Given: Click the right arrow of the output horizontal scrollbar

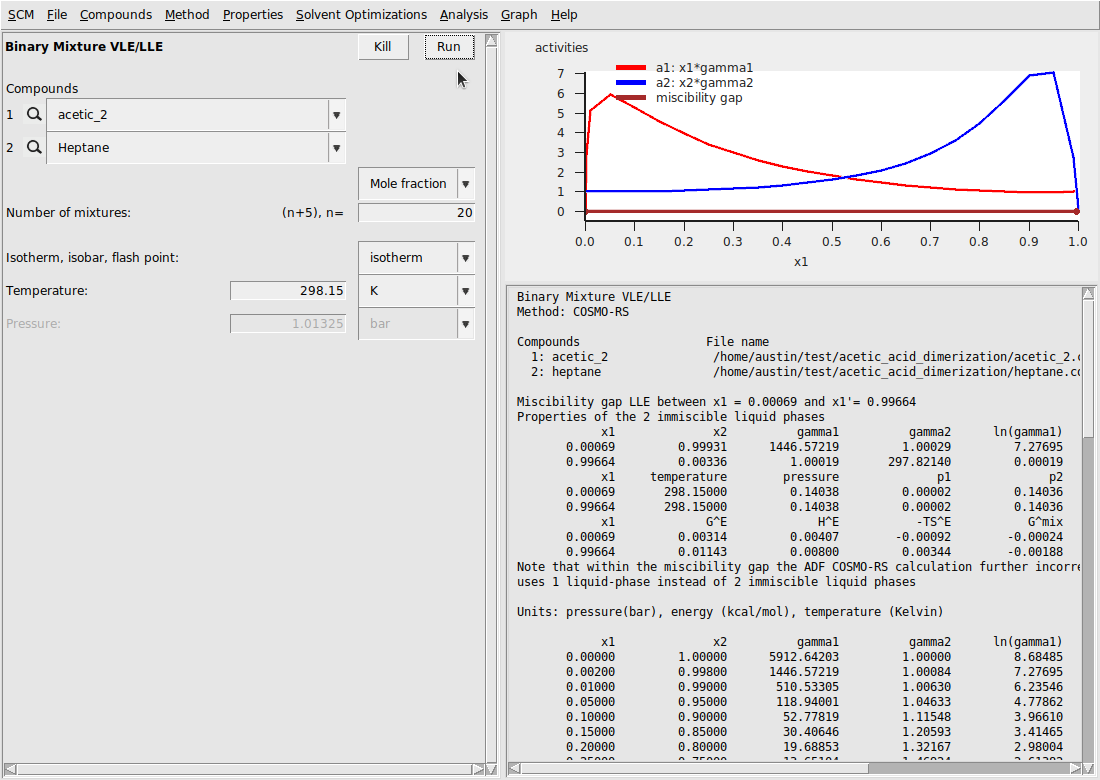Looking at the screenshot, I should coord(1075,769).
